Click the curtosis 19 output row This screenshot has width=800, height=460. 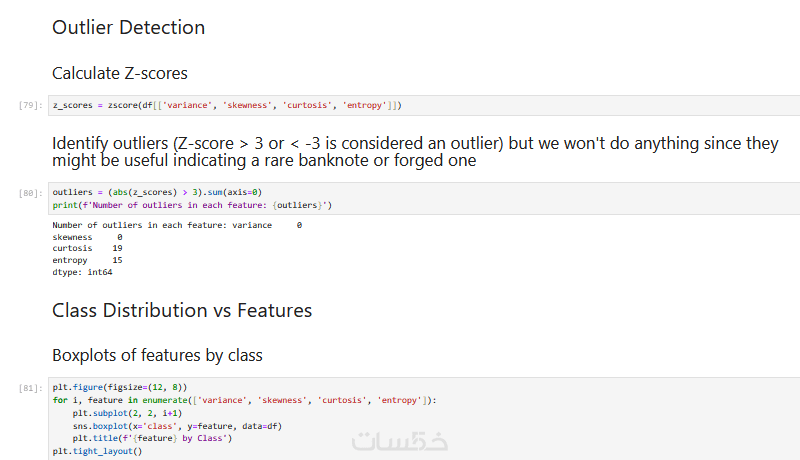tap(87, 248)
